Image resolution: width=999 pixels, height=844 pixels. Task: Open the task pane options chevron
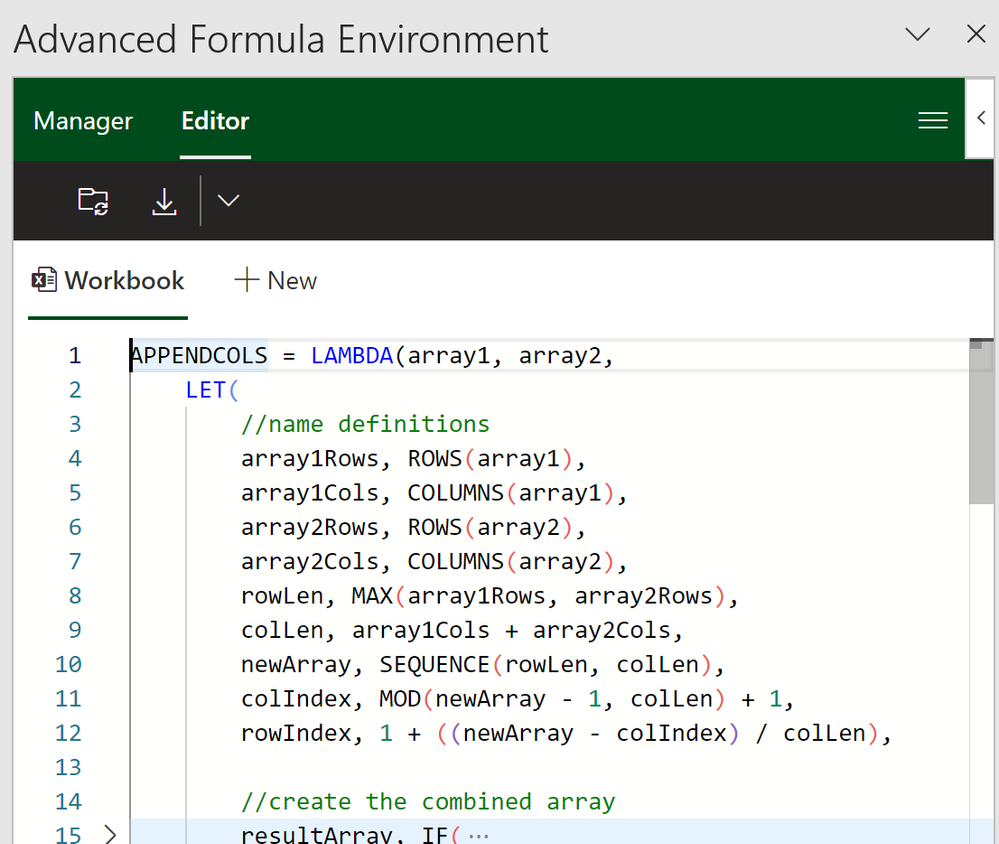click(x=916, y=35)
